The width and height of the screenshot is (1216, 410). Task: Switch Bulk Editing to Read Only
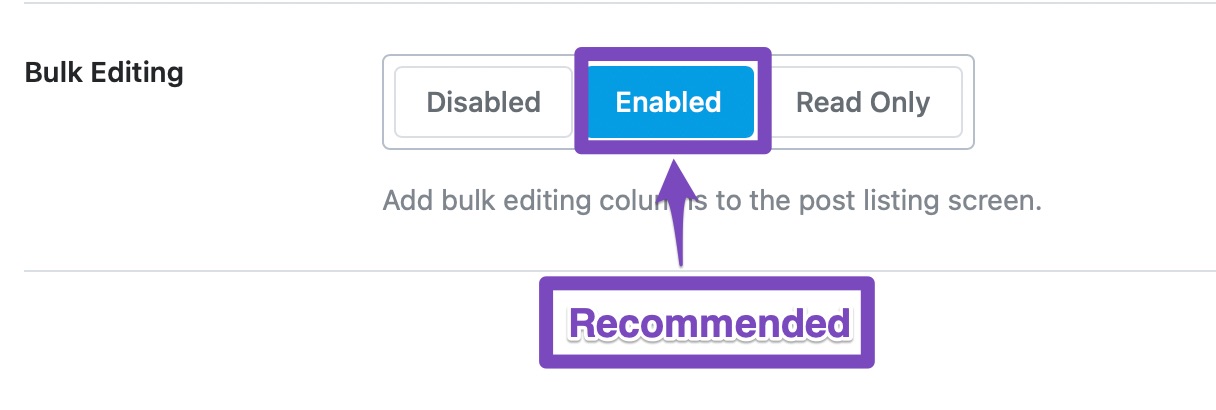(x=862, y=102)
